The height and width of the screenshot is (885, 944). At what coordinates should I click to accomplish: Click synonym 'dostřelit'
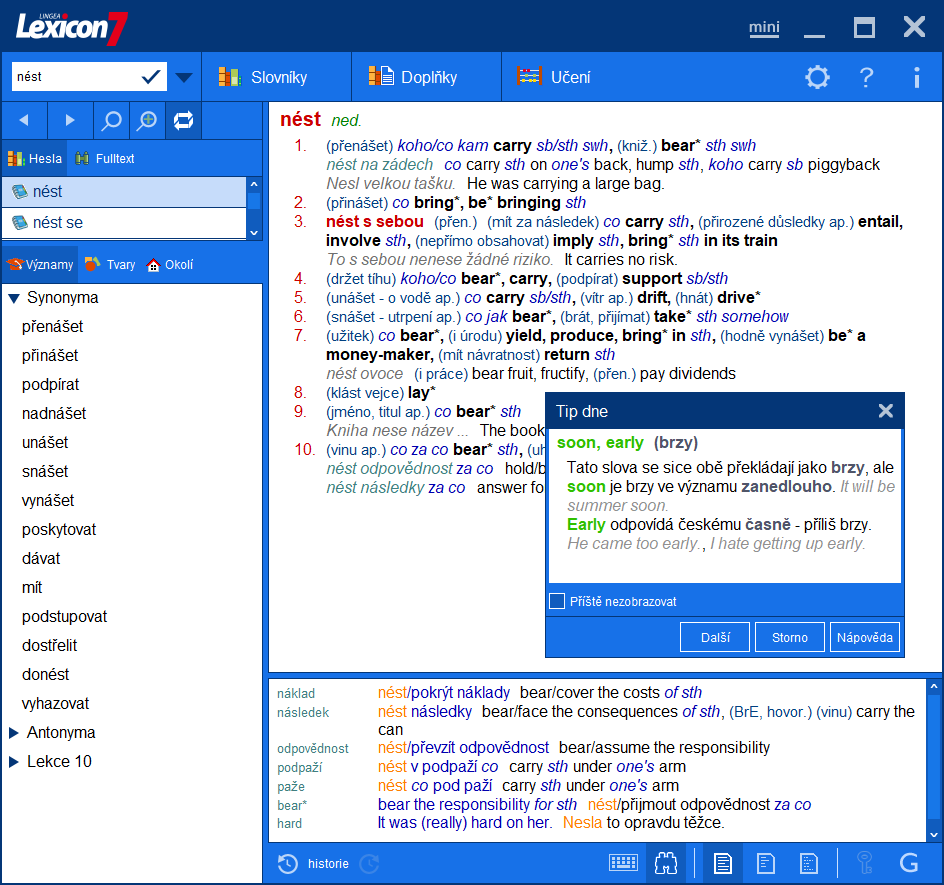(x=49, y=645)
